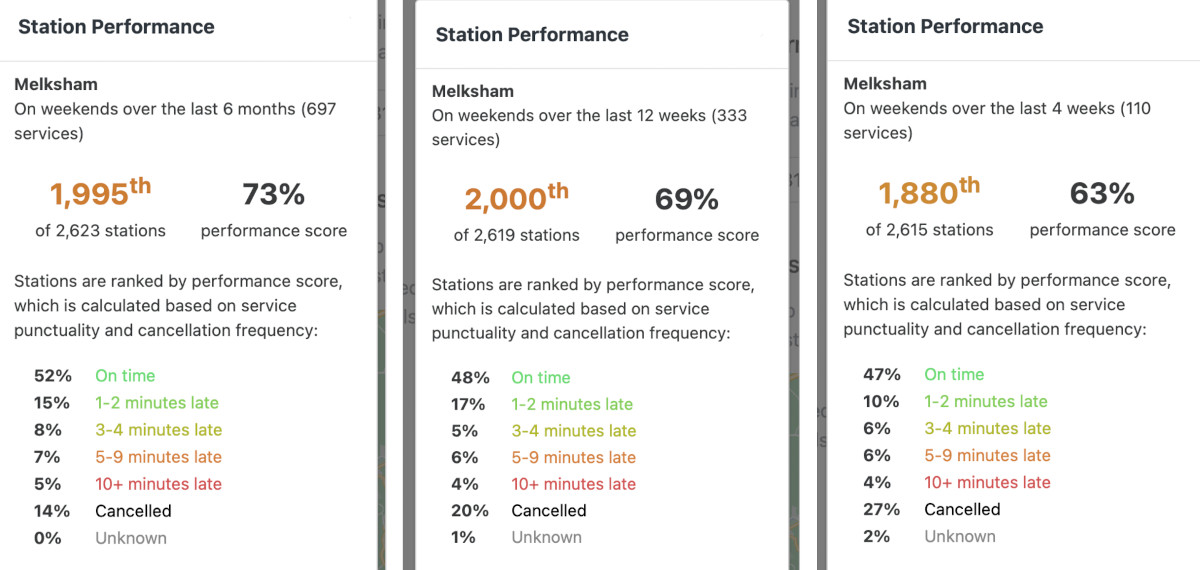This screenshot has width=1200, height=570.
Task: Select the 14% Cancelled entry
Action: 133,511
